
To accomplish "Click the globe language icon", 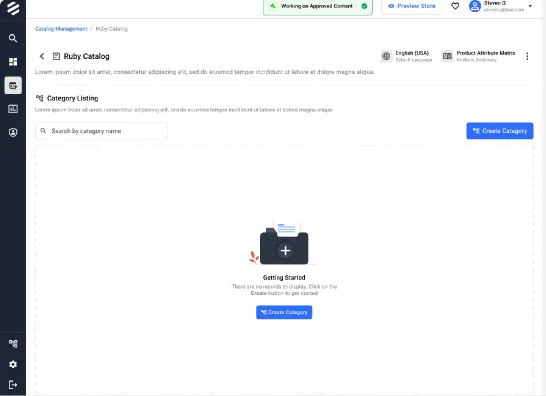I will pos(386,56).
